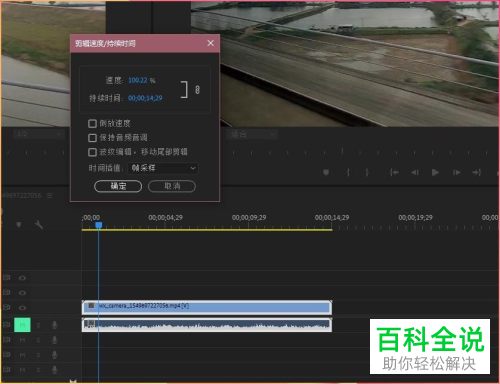Add marker in program monitor controls

coord(326,172)
